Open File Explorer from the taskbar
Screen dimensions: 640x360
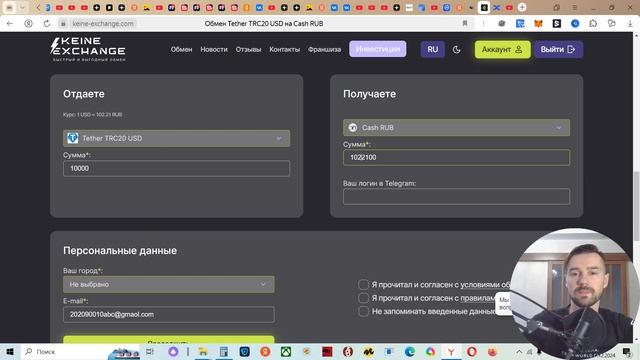[203, 351]
